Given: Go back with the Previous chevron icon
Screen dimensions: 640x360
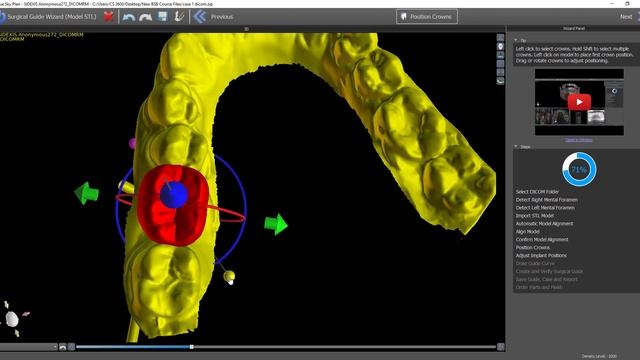Looking at the screenshot, I should [200, 16].
